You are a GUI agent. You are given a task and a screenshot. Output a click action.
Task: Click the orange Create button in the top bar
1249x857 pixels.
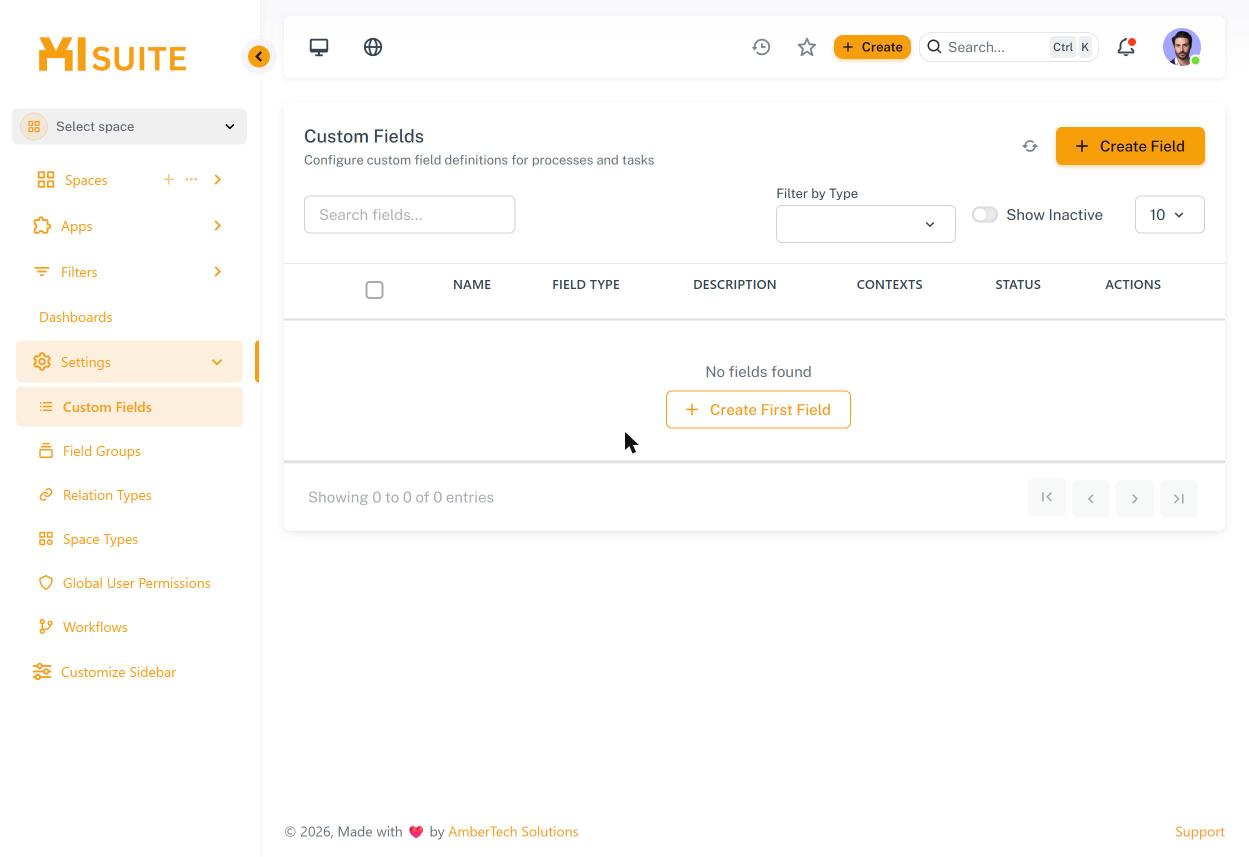(872, 47)
